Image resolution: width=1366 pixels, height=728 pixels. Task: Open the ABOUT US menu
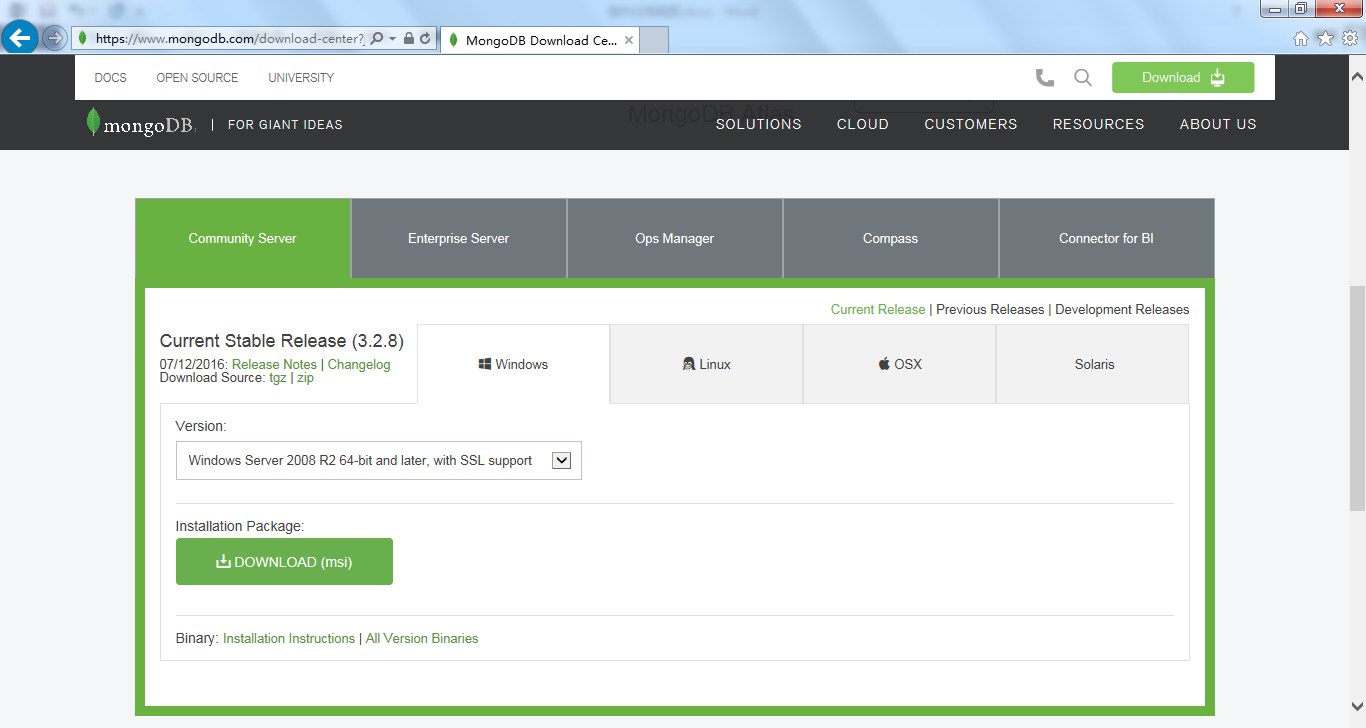tap(1218, 124)
